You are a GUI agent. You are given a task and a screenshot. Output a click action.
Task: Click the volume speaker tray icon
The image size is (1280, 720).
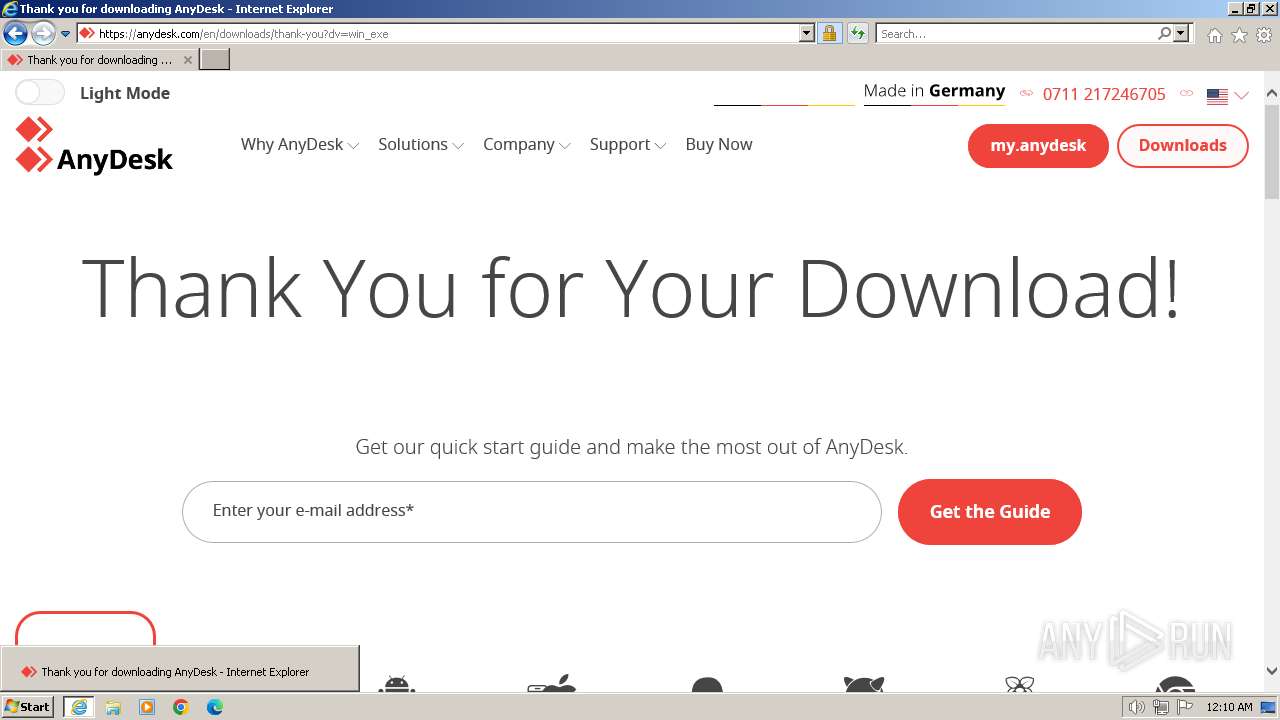(1137, 707)
